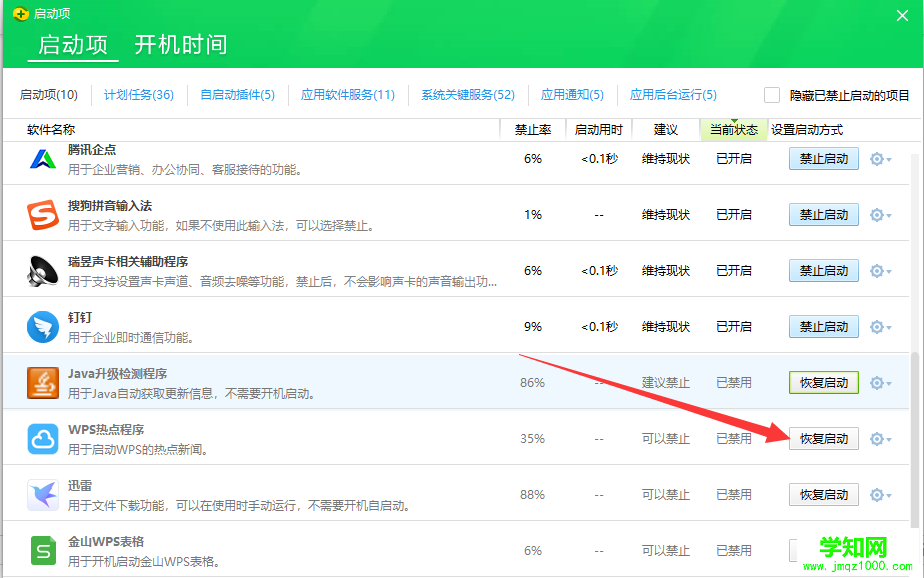Close the 启动项 window
Screen dimensions: 924x578
point(902,16)
